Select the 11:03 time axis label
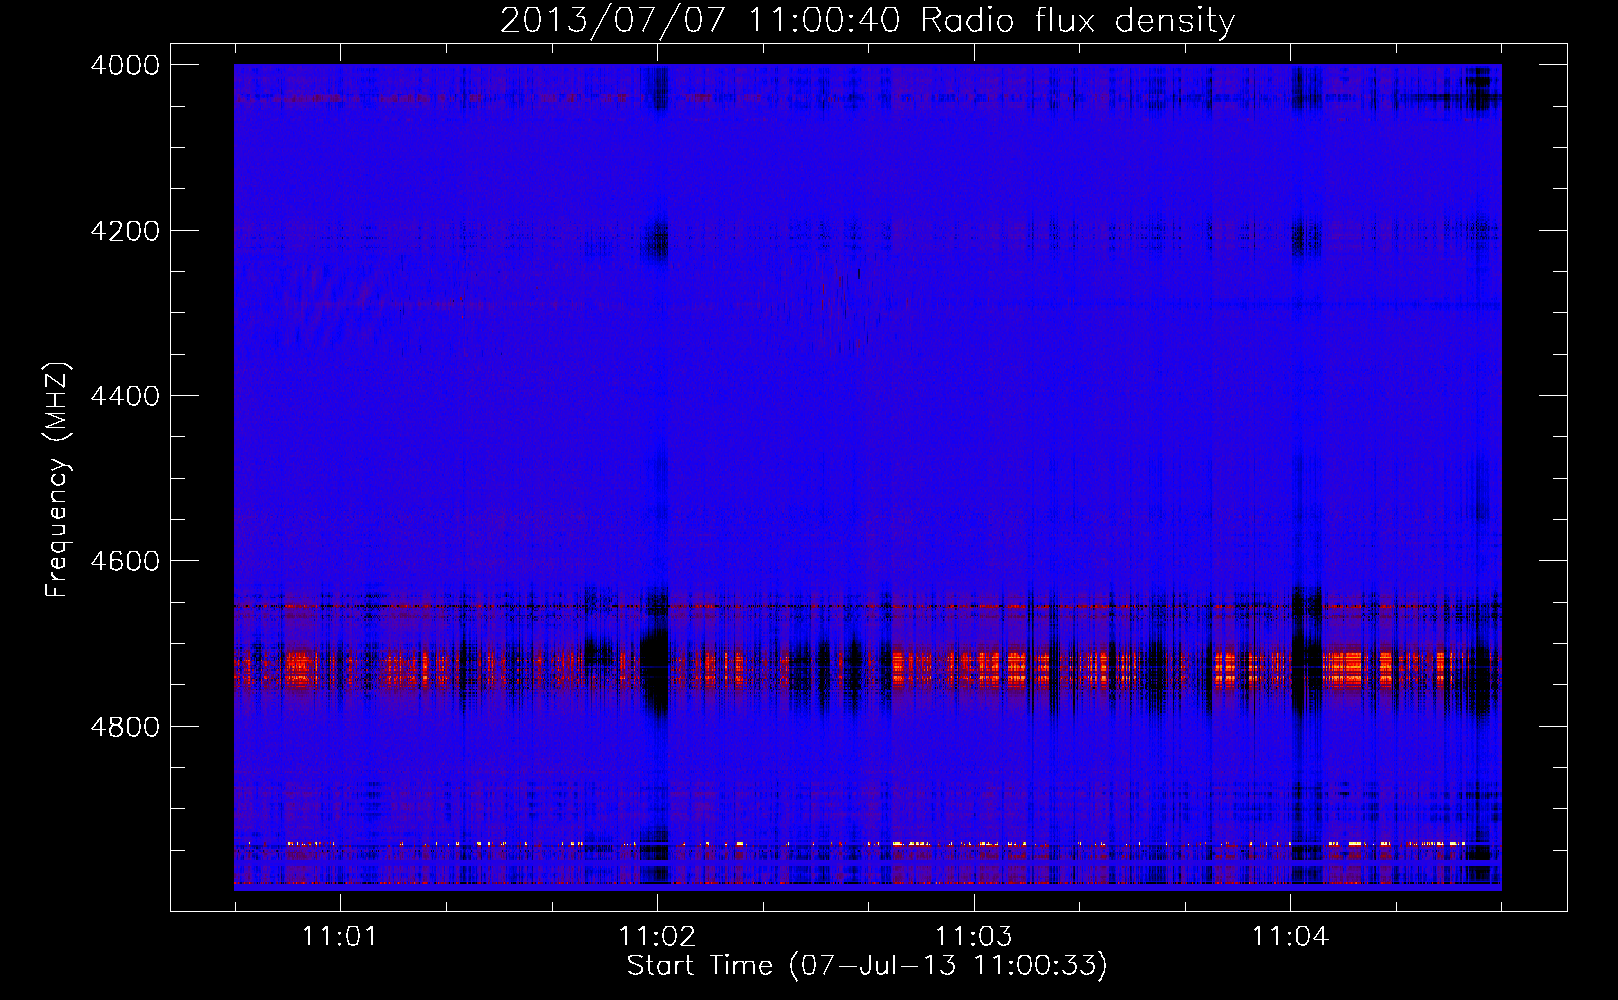This screenshot has width=1618, height=1000. (x=974, y=937)
